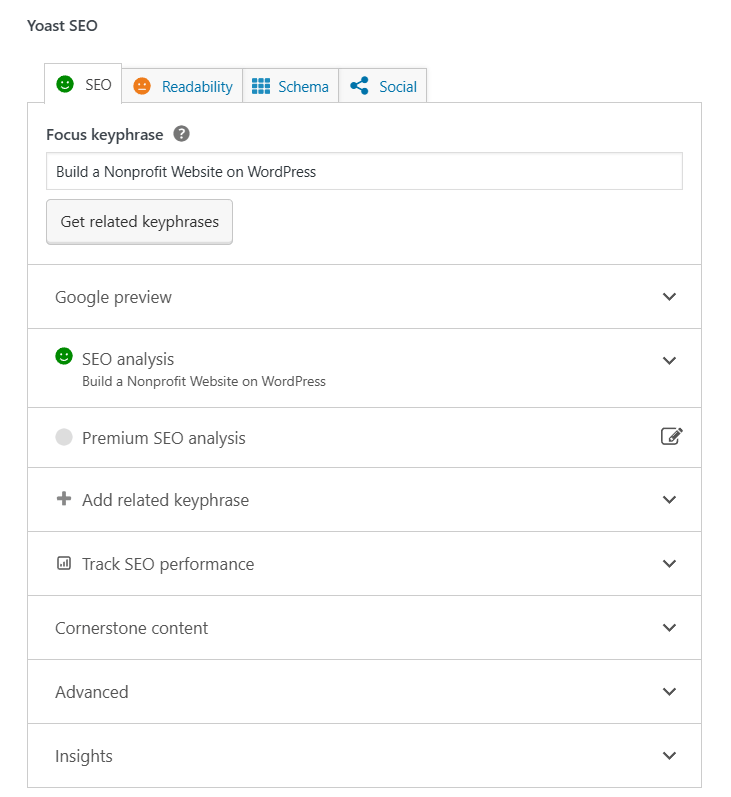Click the share icon on Social tab

click(x=359, y=86)
